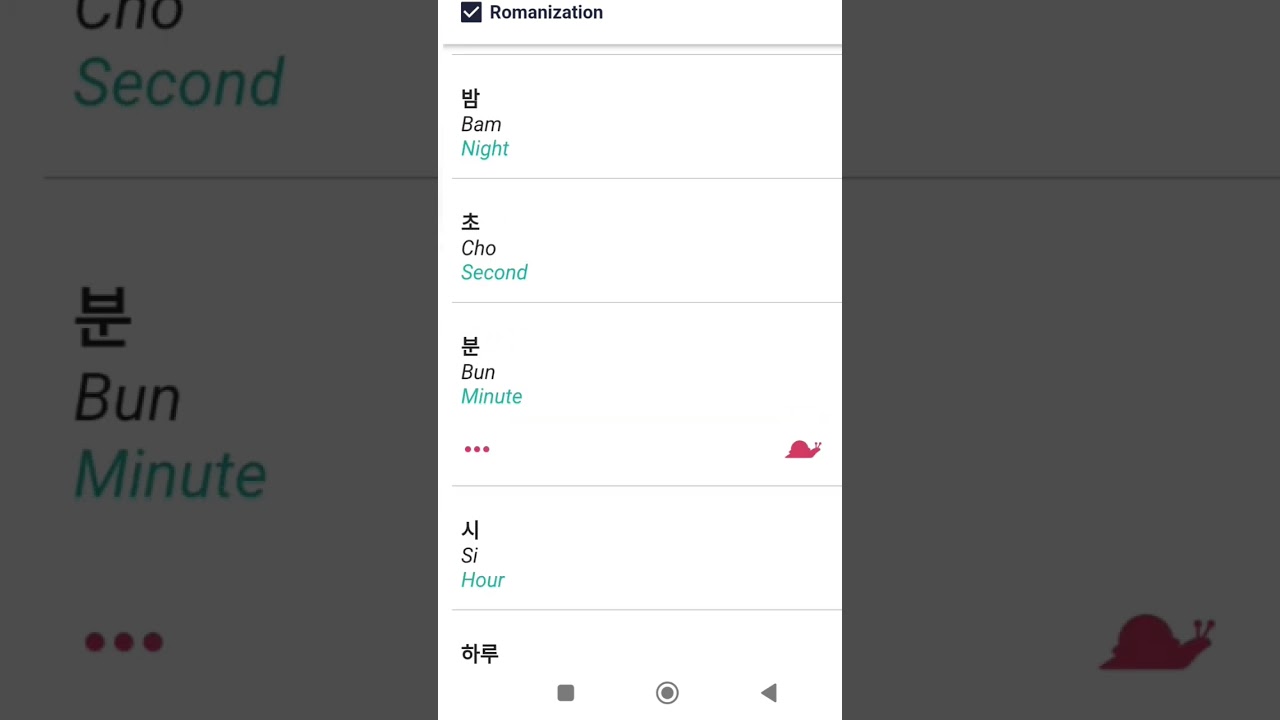Tap the small Cho romanization in the list

478,248
